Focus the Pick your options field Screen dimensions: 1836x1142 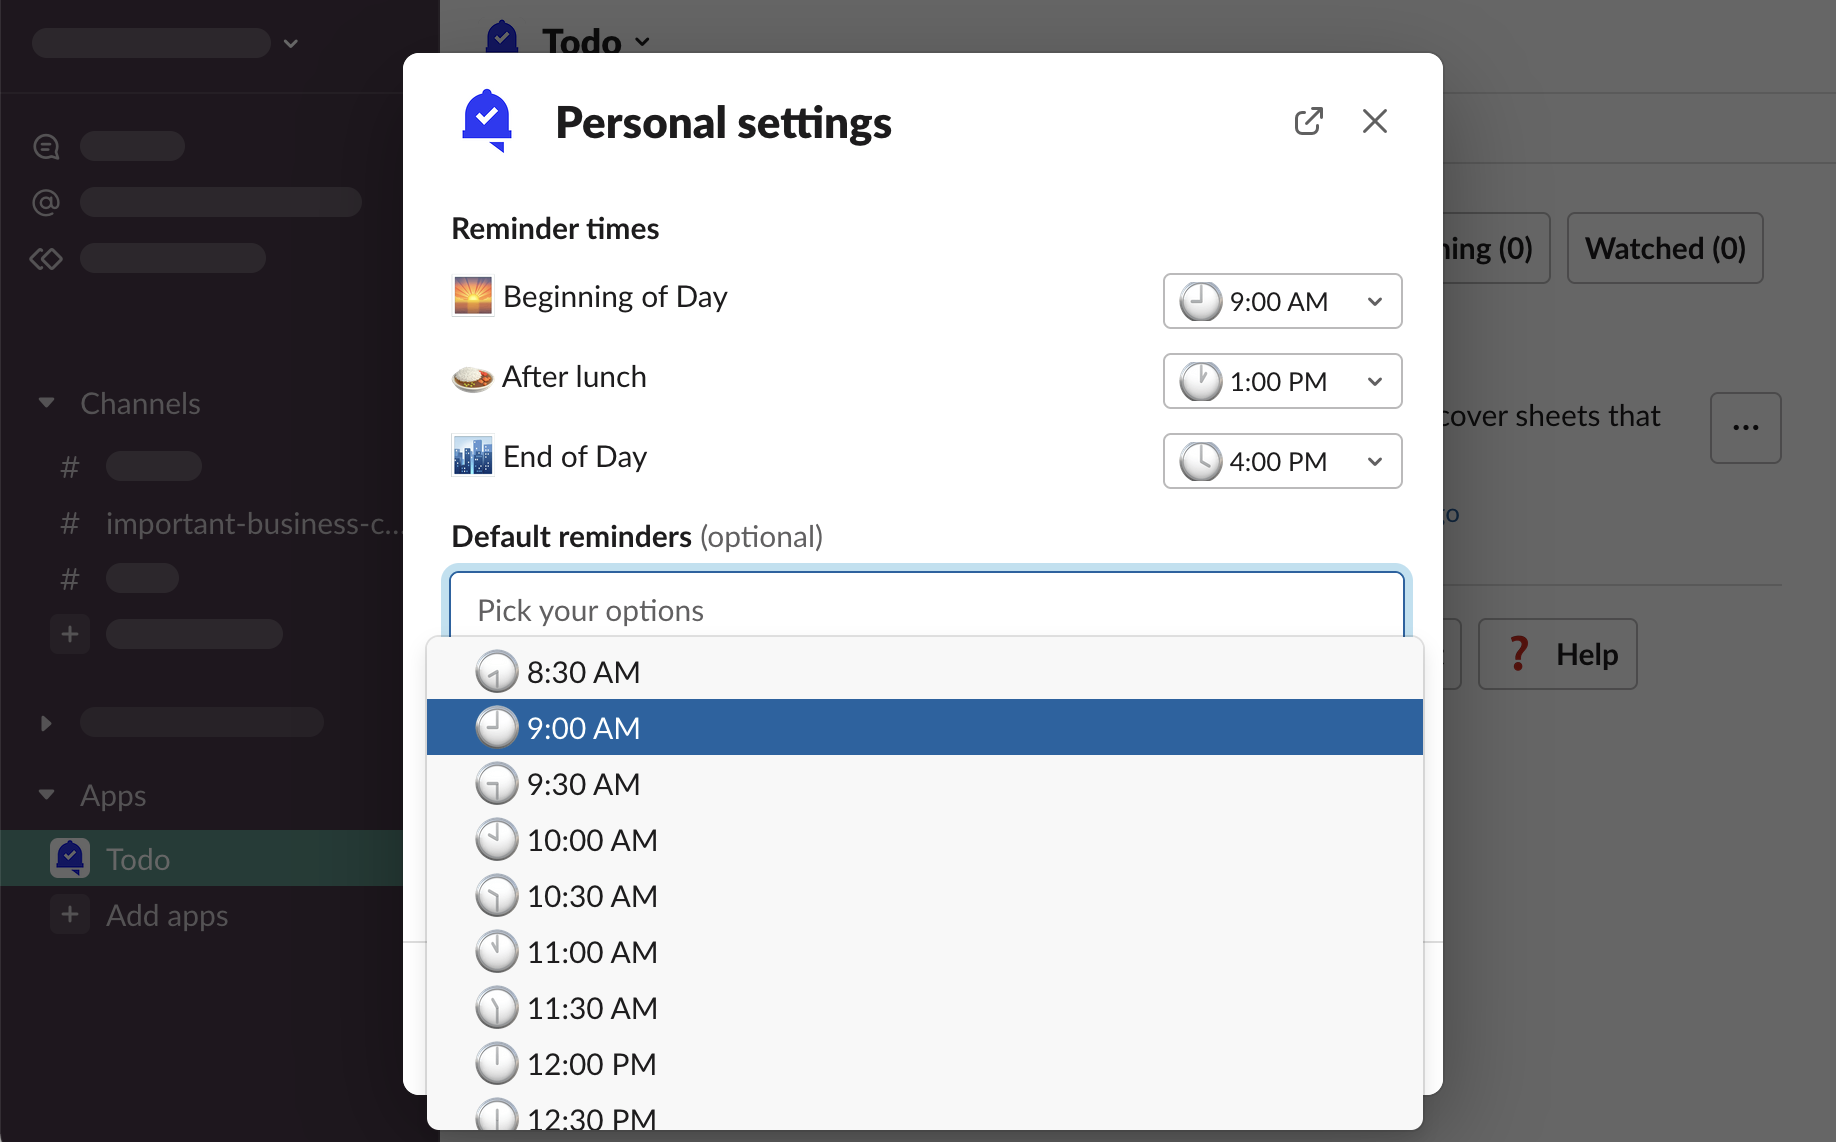pos(926,610)
